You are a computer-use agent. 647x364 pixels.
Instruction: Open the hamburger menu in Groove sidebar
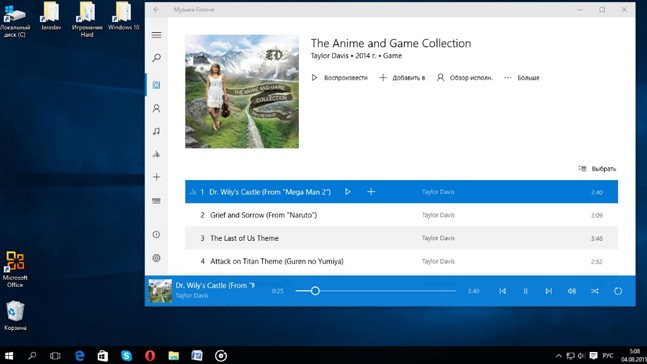pos(156,35)
